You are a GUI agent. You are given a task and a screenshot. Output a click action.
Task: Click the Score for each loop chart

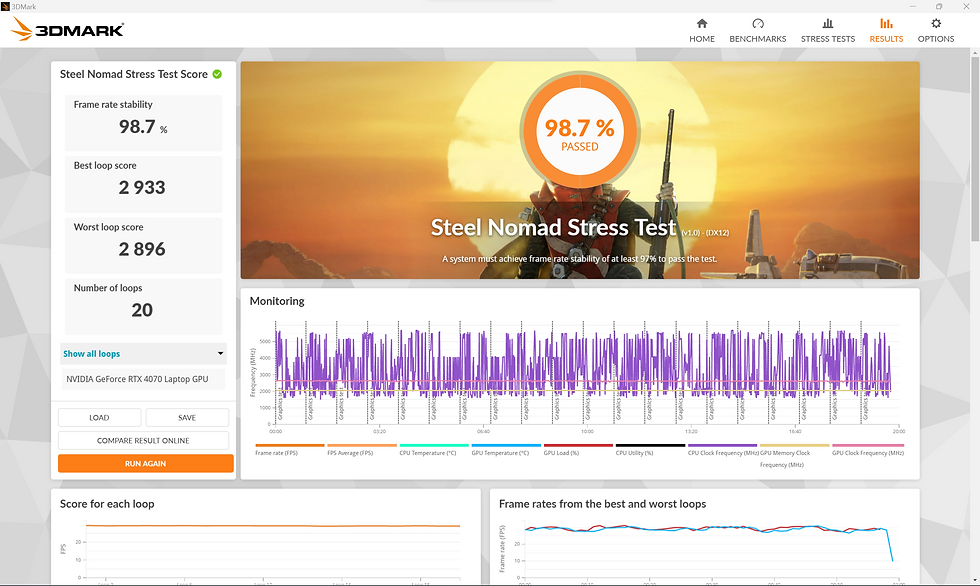coord(273,548)
